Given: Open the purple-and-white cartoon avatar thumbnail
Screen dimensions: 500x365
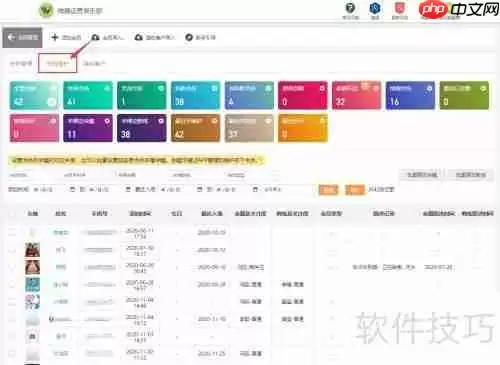Looking at the screenshot, I should coord(33,302).
